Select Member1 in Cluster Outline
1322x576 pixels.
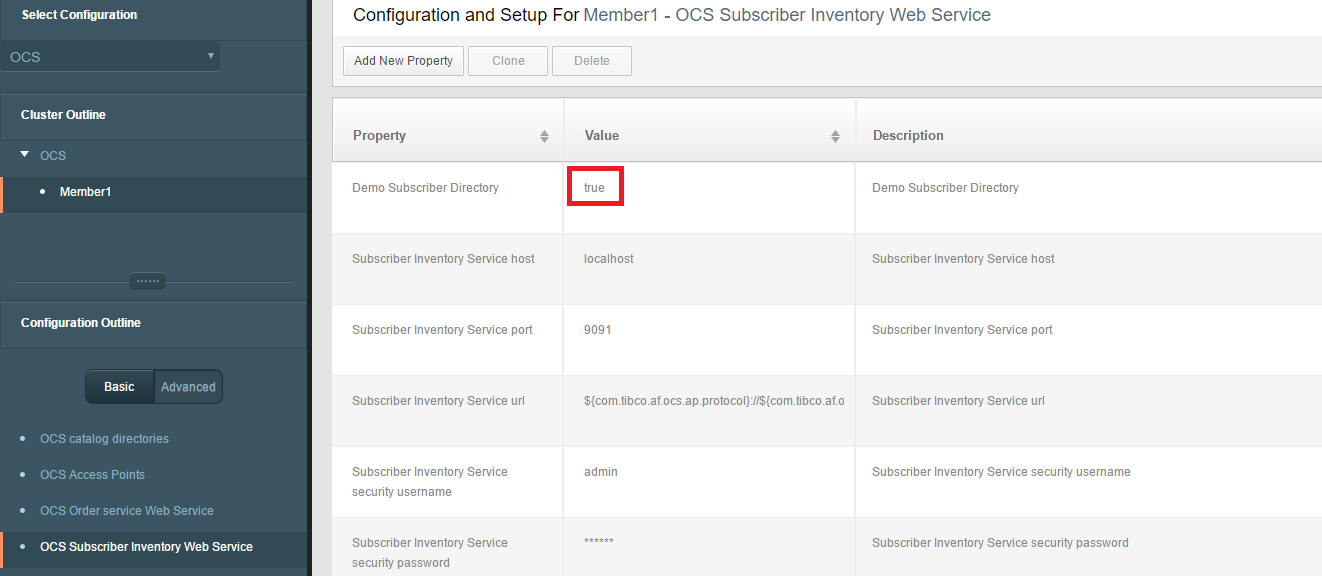coord(85,192)
